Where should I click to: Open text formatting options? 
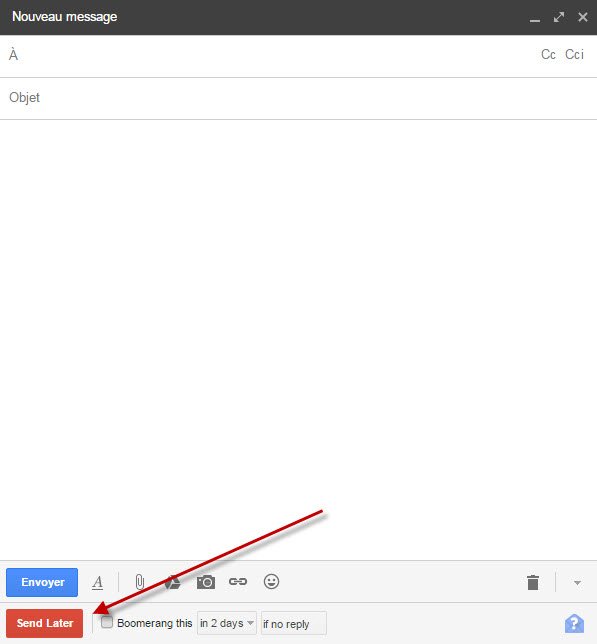click(98, 582)
